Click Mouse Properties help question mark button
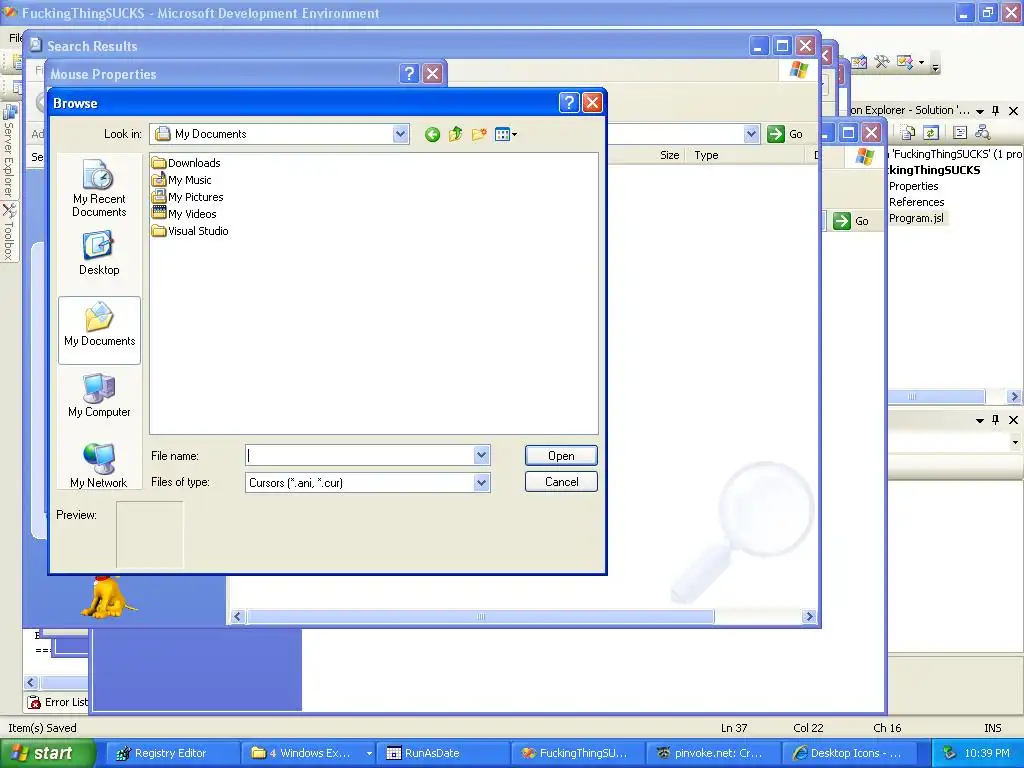 [409, 73]
